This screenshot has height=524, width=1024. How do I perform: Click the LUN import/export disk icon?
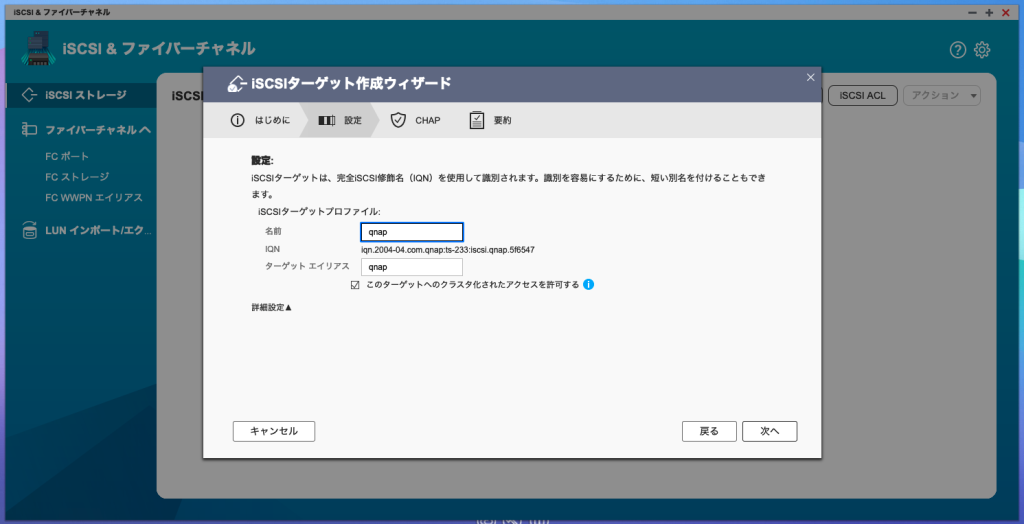tap(29, 231)
